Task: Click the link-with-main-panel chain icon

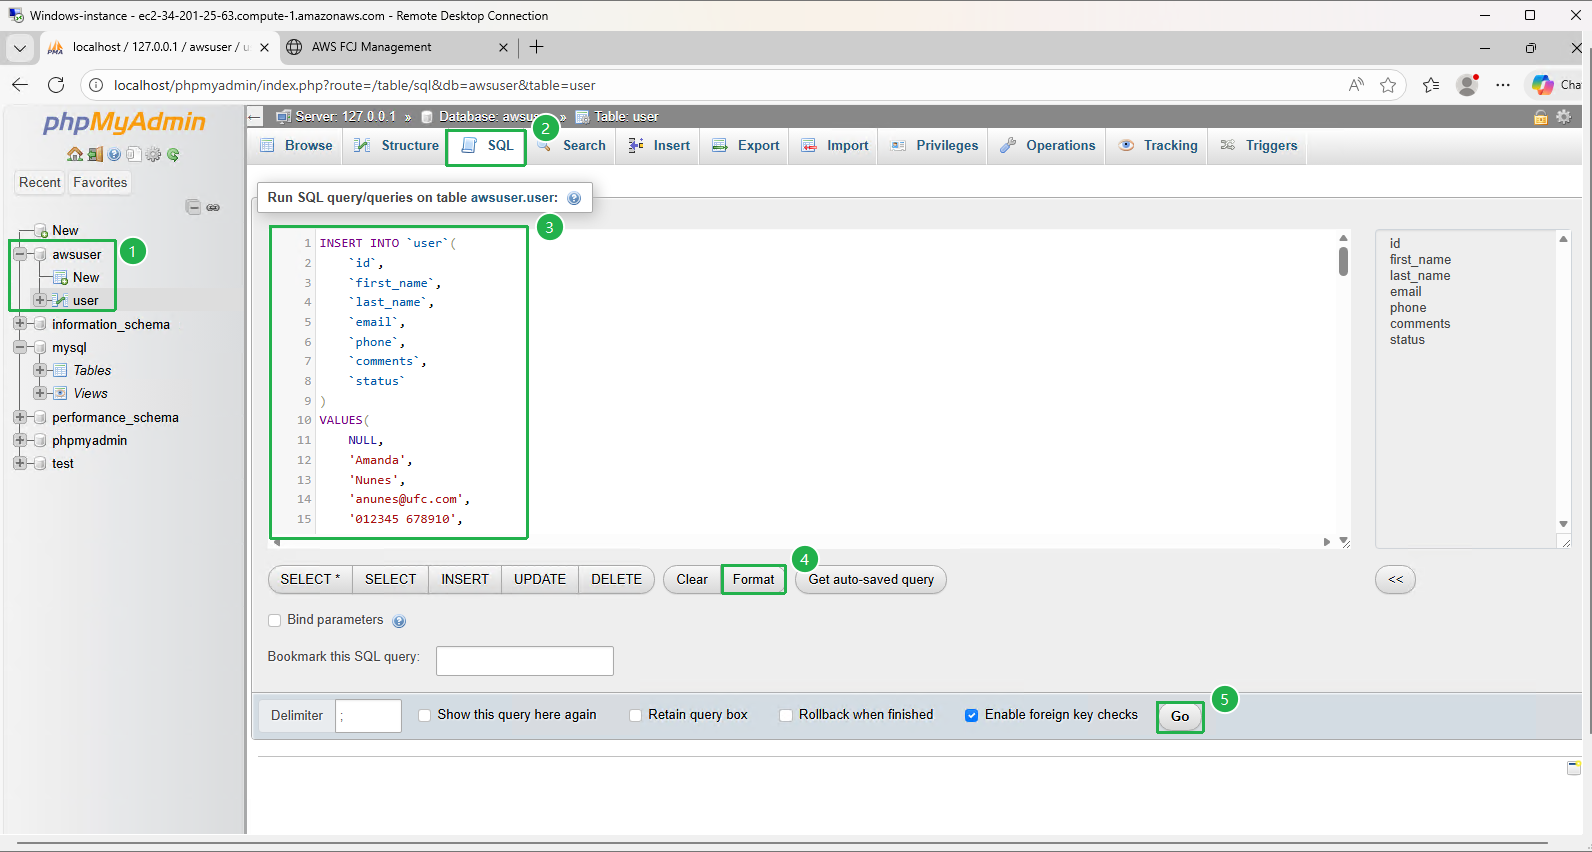Action: 213,207
